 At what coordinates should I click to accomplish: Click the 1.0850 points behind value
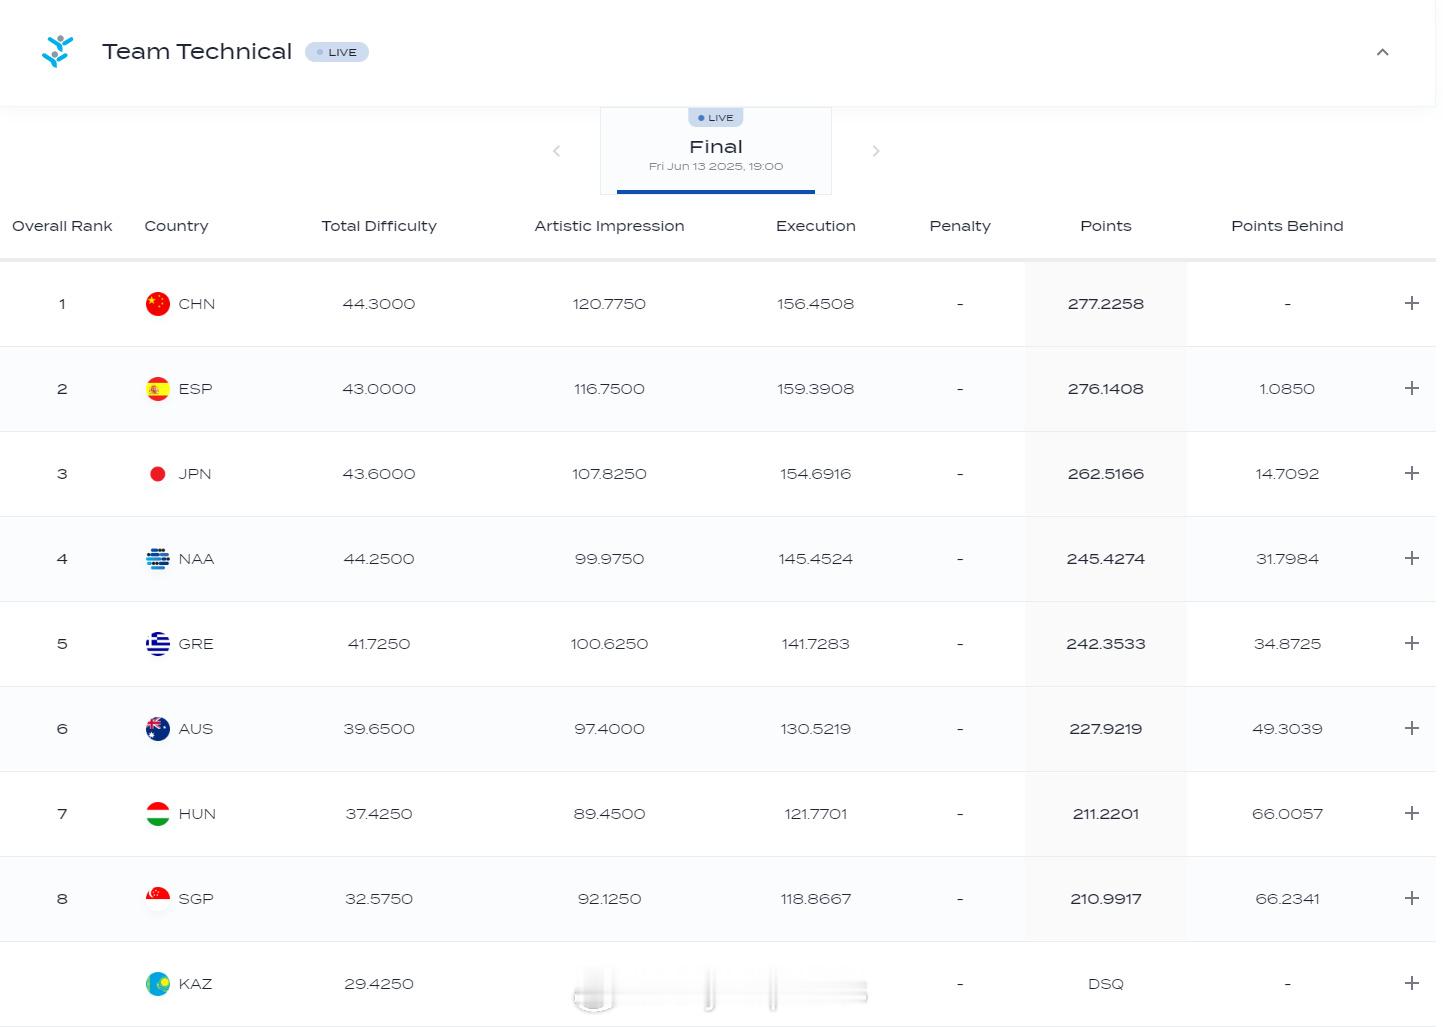(1287, 389)
